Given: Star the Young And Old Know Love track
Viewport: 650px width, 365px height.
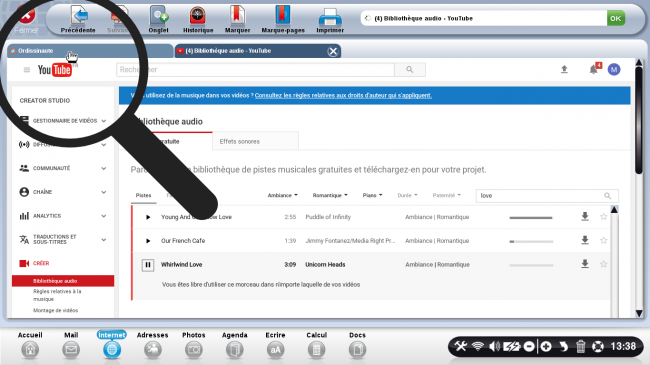Looking at the screenshot, I should pos(604,217).
